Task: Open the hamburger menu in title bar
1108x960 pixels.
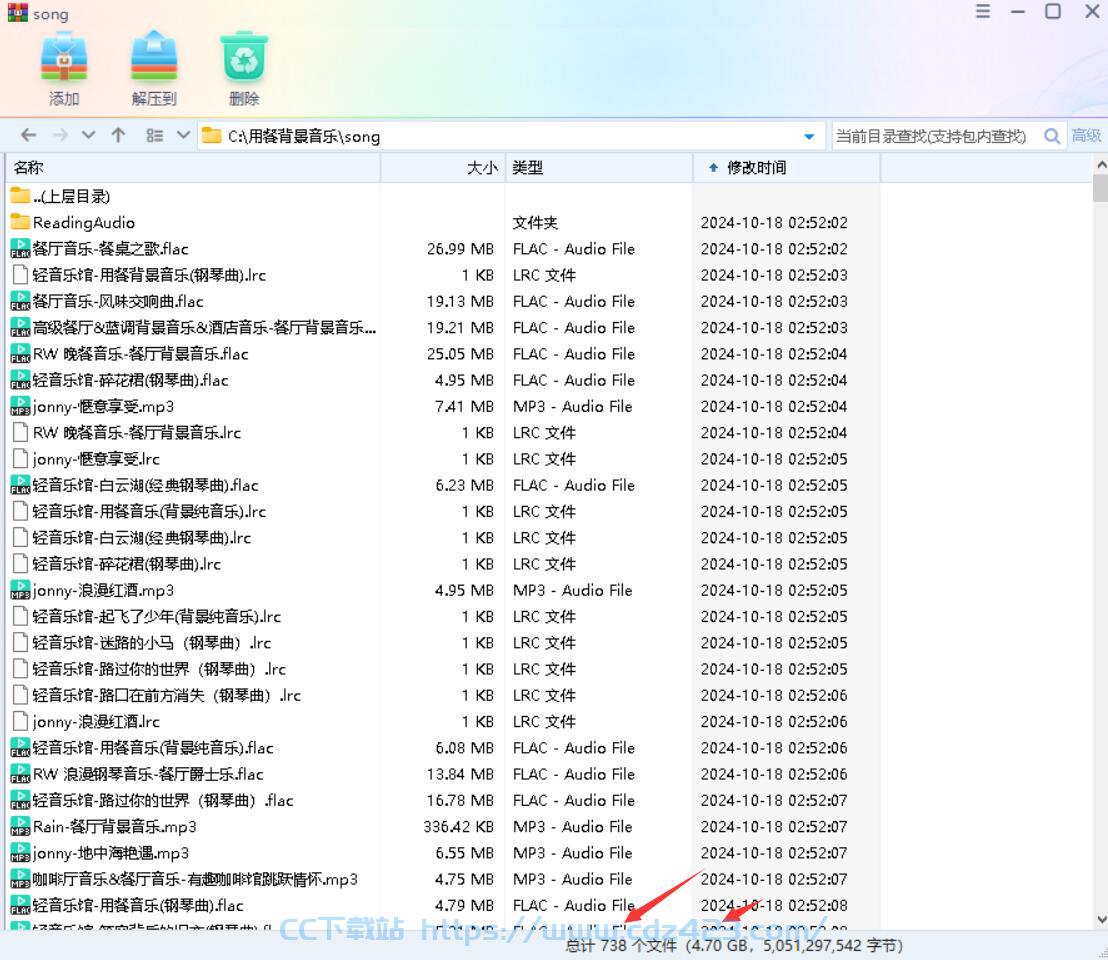Action: (x=983, y=11)
